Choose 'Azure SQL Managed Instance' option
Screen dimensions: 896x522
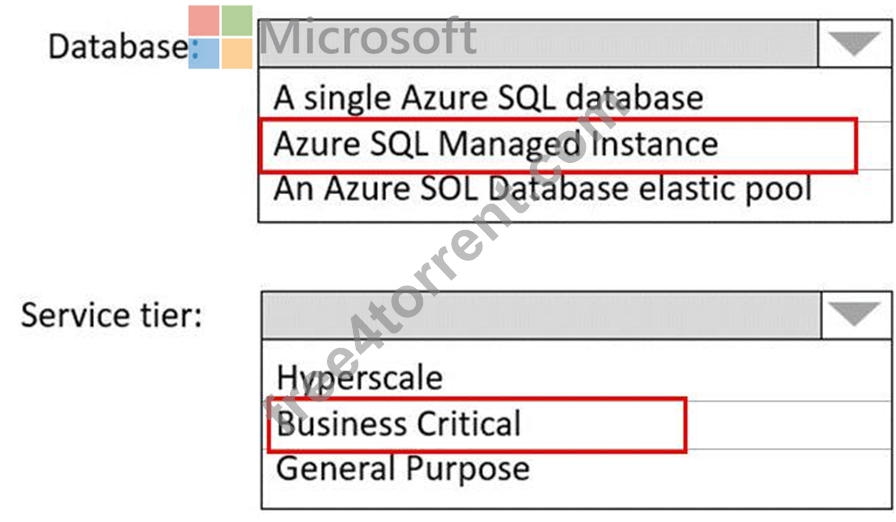coord(495,143)
